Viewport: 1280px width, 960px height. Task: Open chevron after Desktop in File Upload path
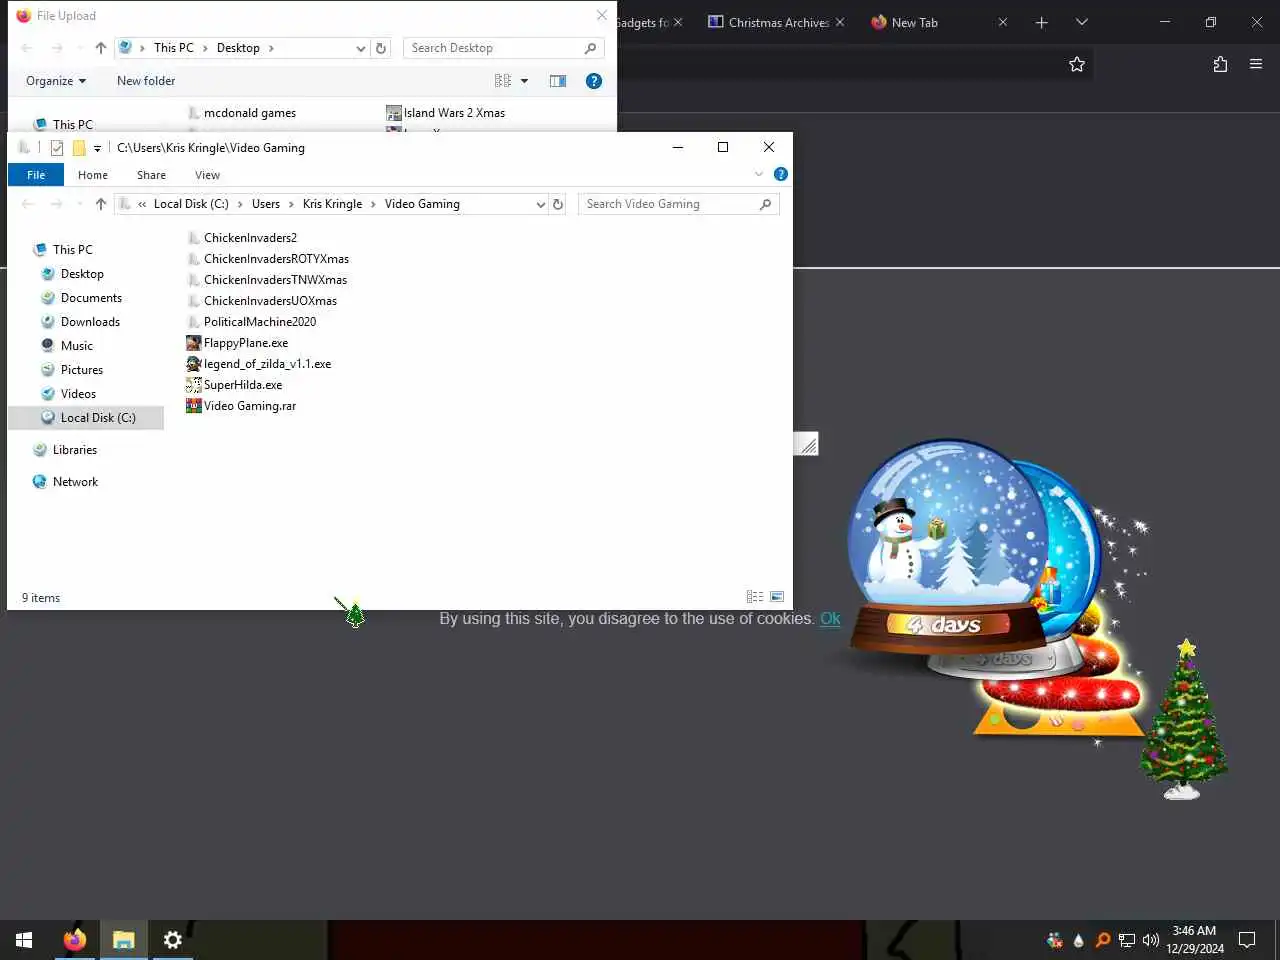(271, 48)
